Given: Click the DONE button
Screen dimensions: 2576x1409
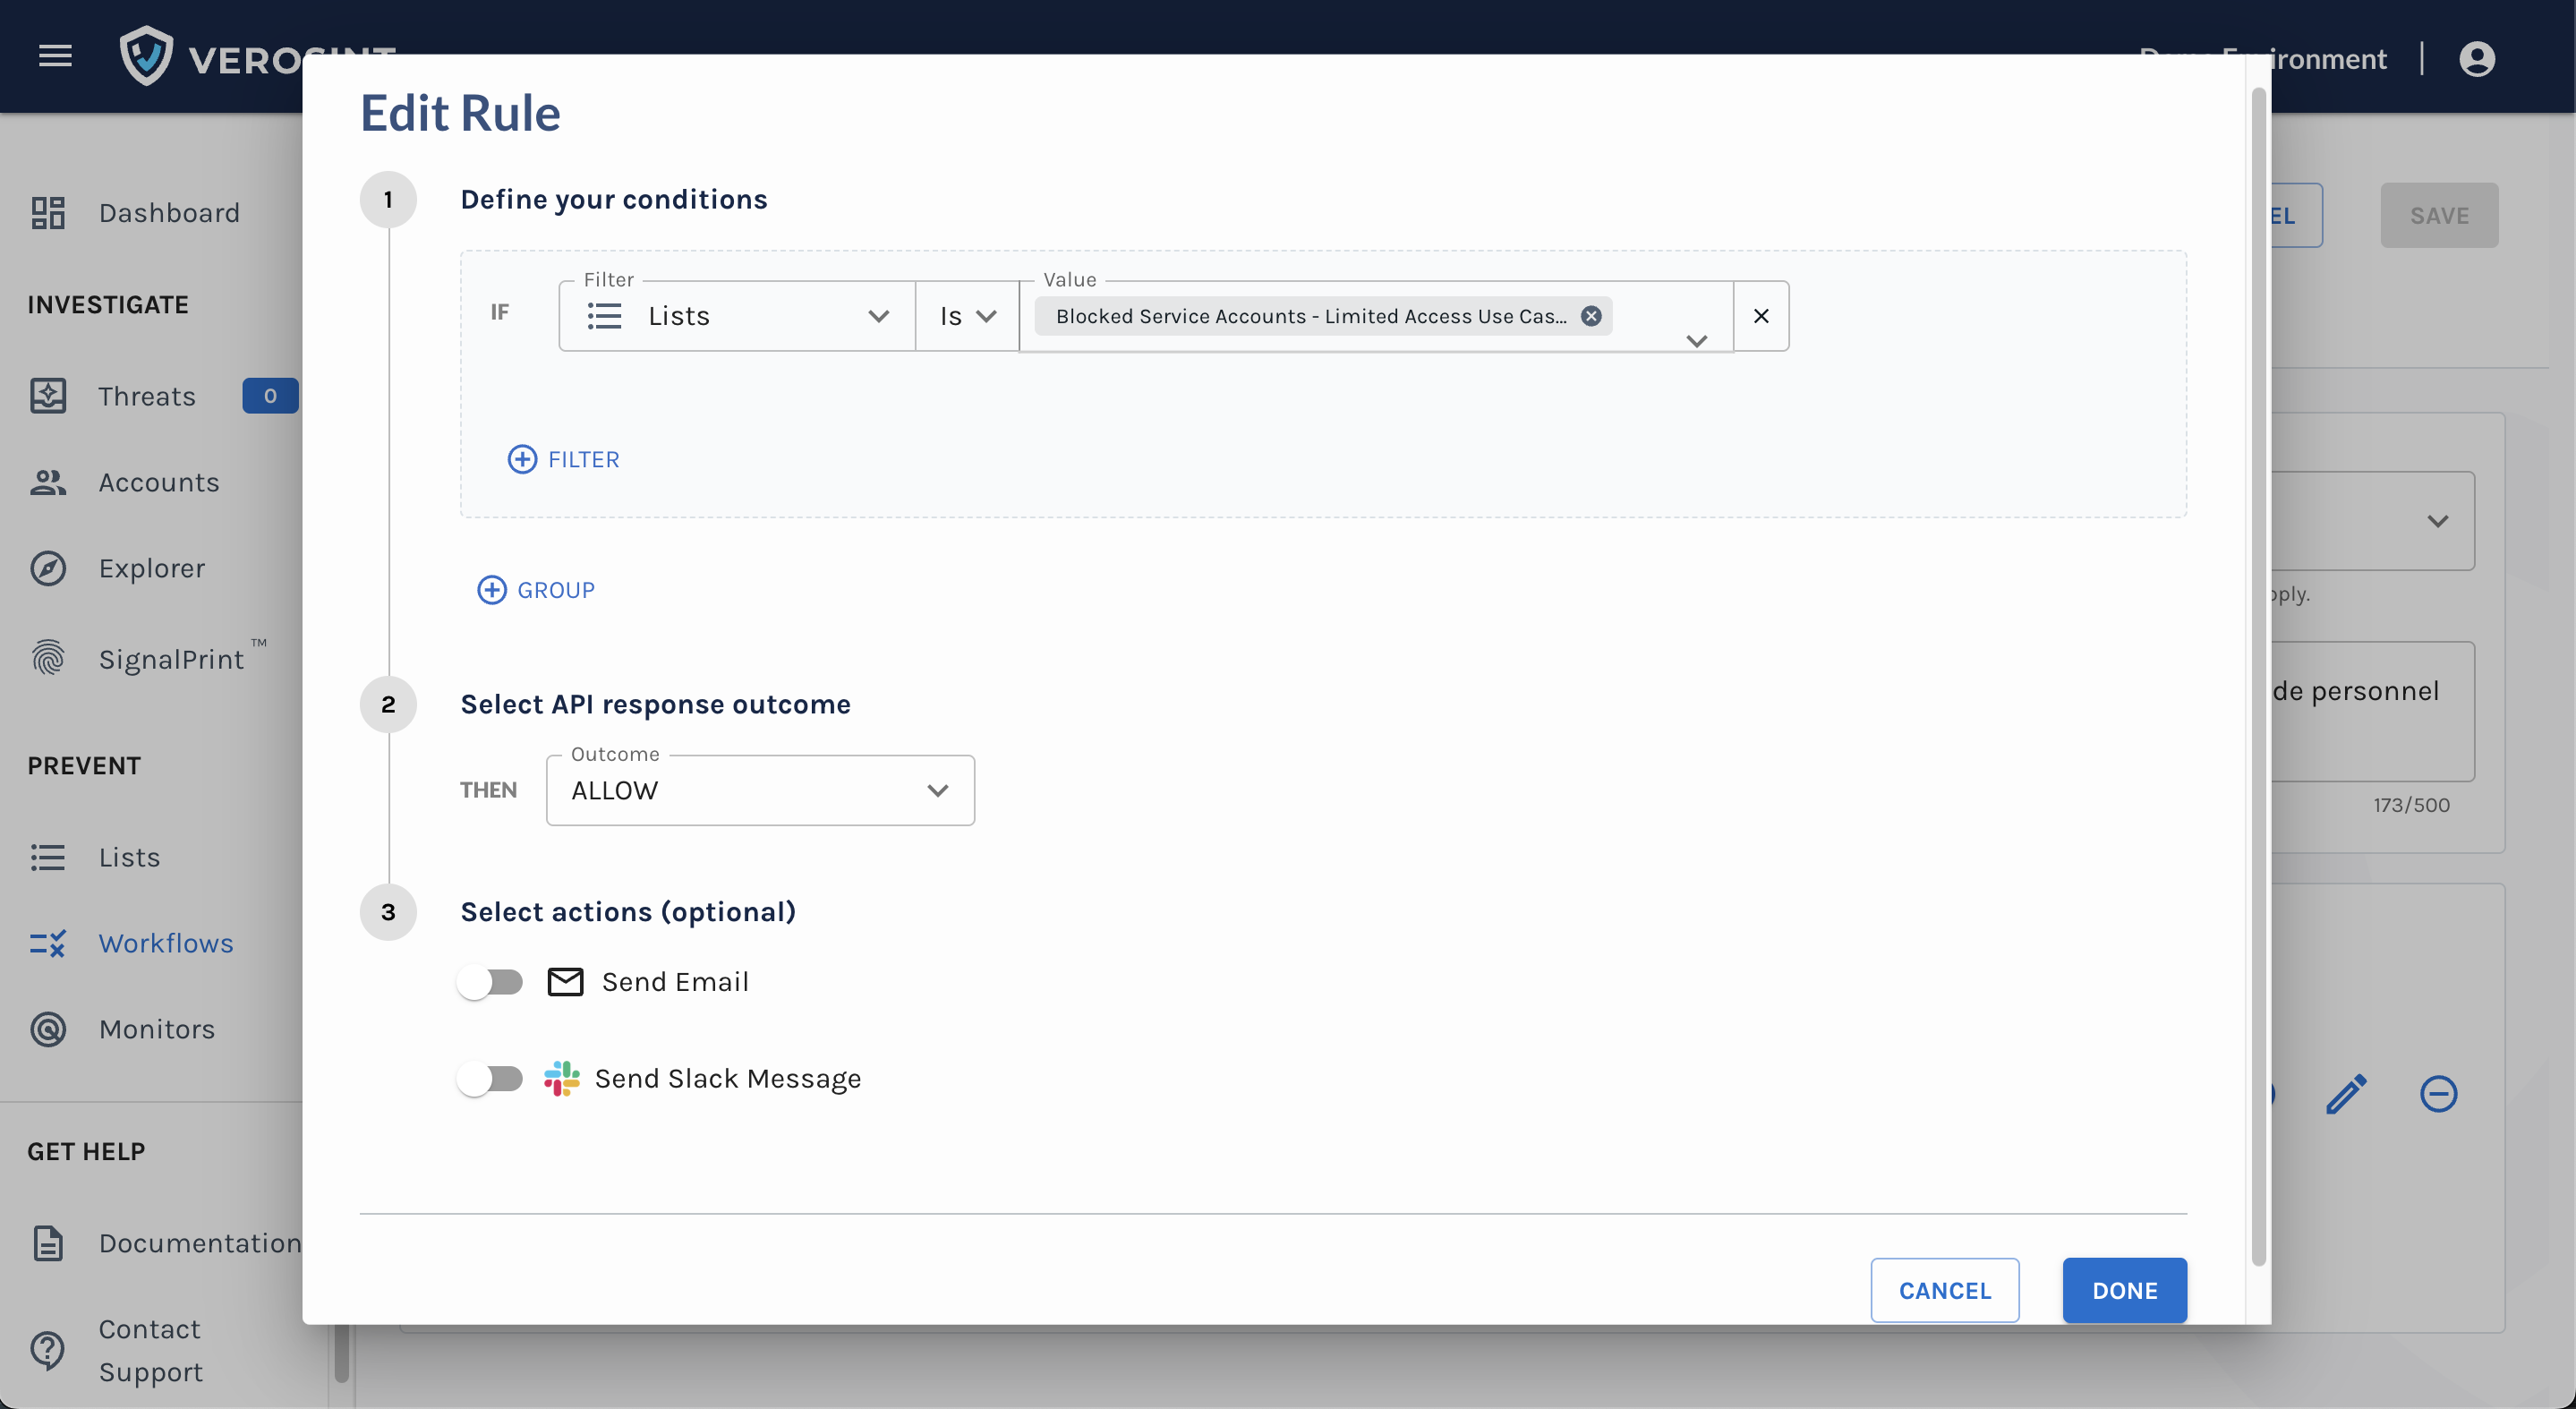Looking at the screenshot, I should click(2124, 1290).
